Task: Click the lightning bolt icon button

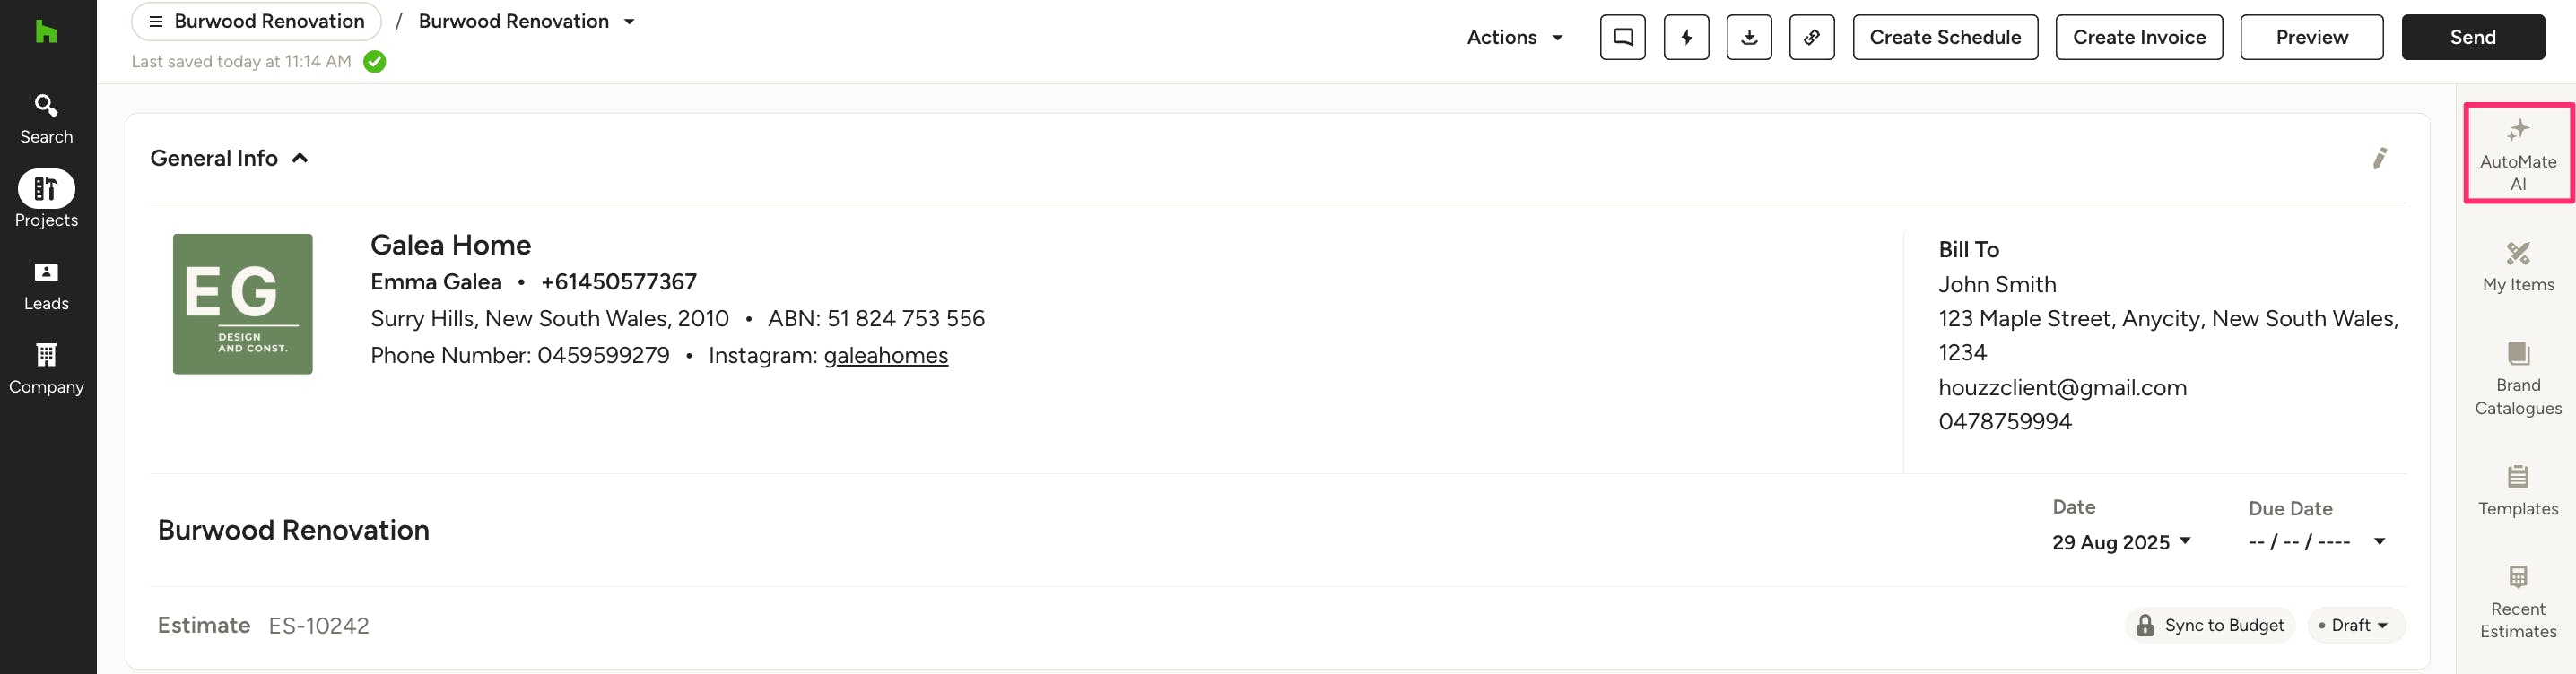Action: (1686, 37)
